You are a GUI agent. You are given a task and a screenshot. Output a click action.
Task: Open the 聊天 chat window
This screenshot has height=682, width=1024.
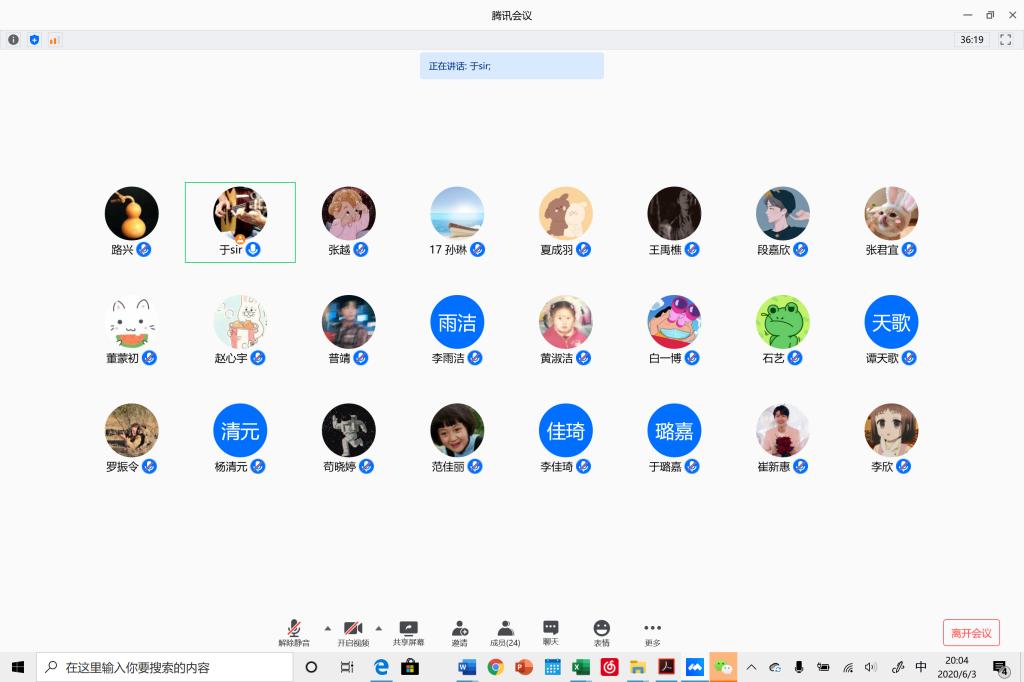pyautogui.click(x=550, y=632)
